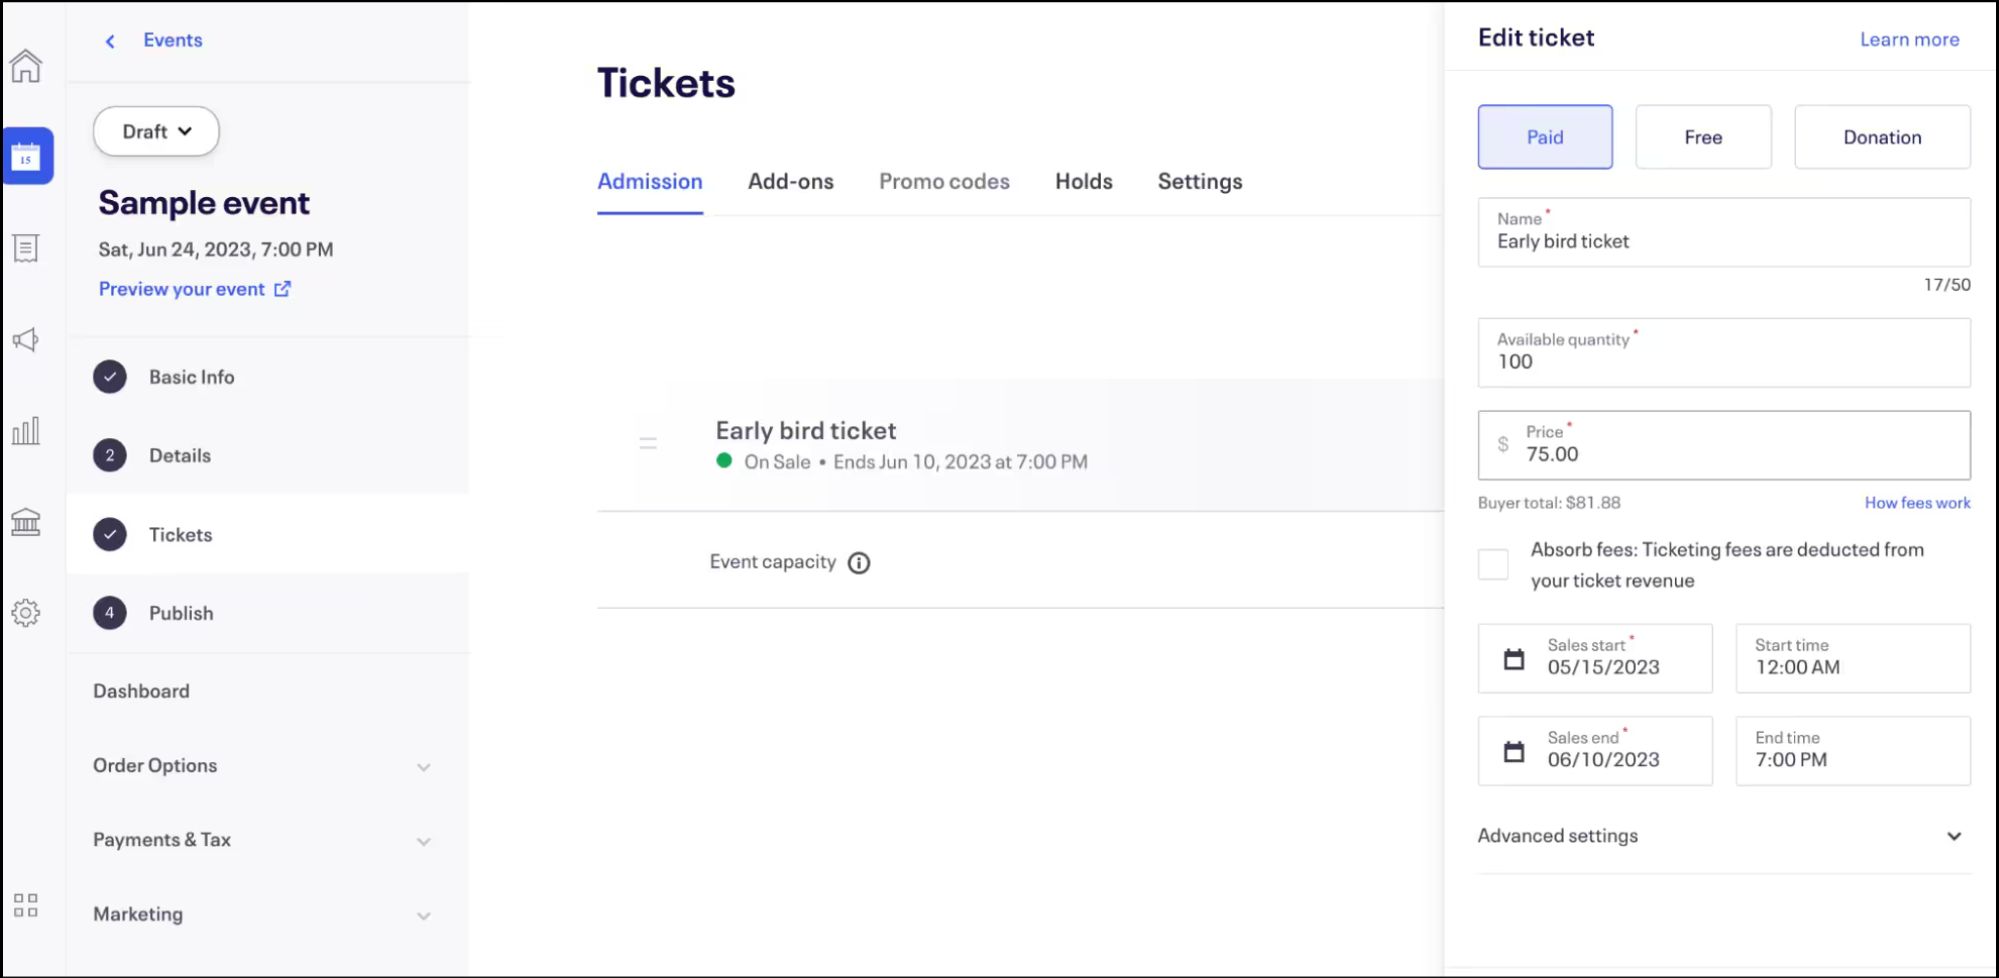Click the Sales start date field

tap(1595, 658)
